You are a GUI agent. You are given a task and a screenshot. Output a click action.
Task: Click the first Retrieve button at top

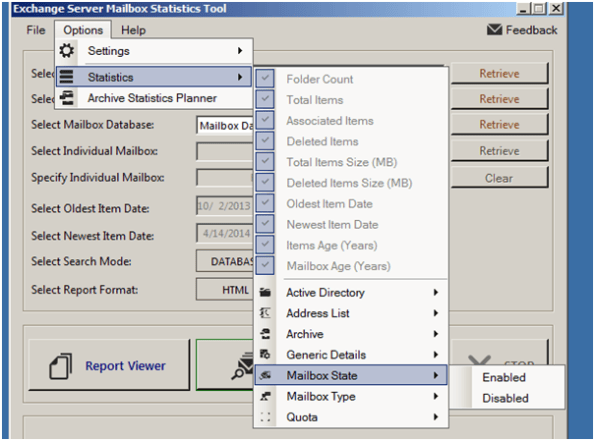pos(499,73)
